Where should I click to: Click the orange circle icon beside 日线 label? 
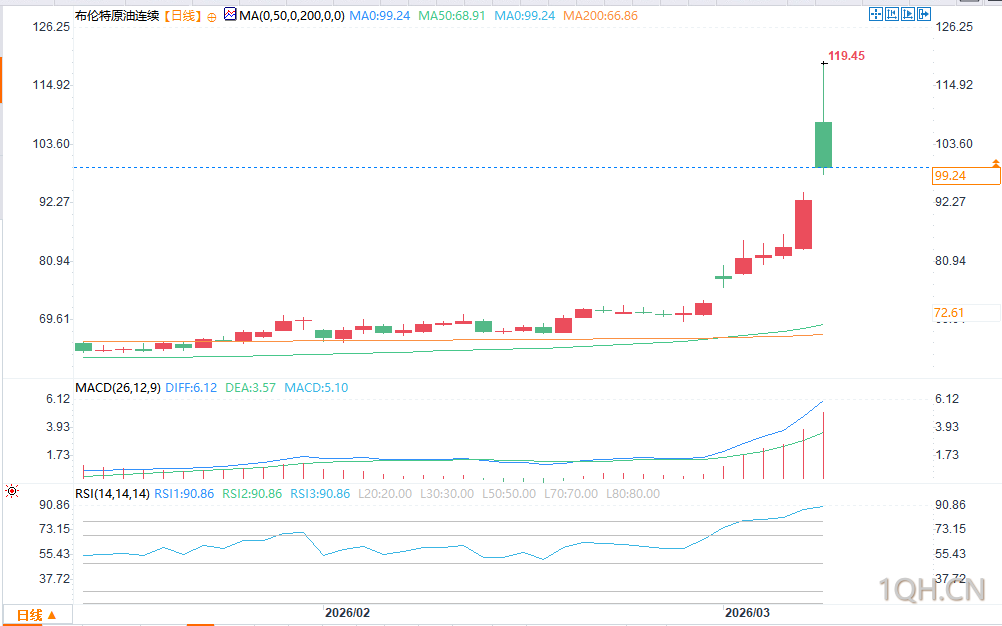[212, 17]
